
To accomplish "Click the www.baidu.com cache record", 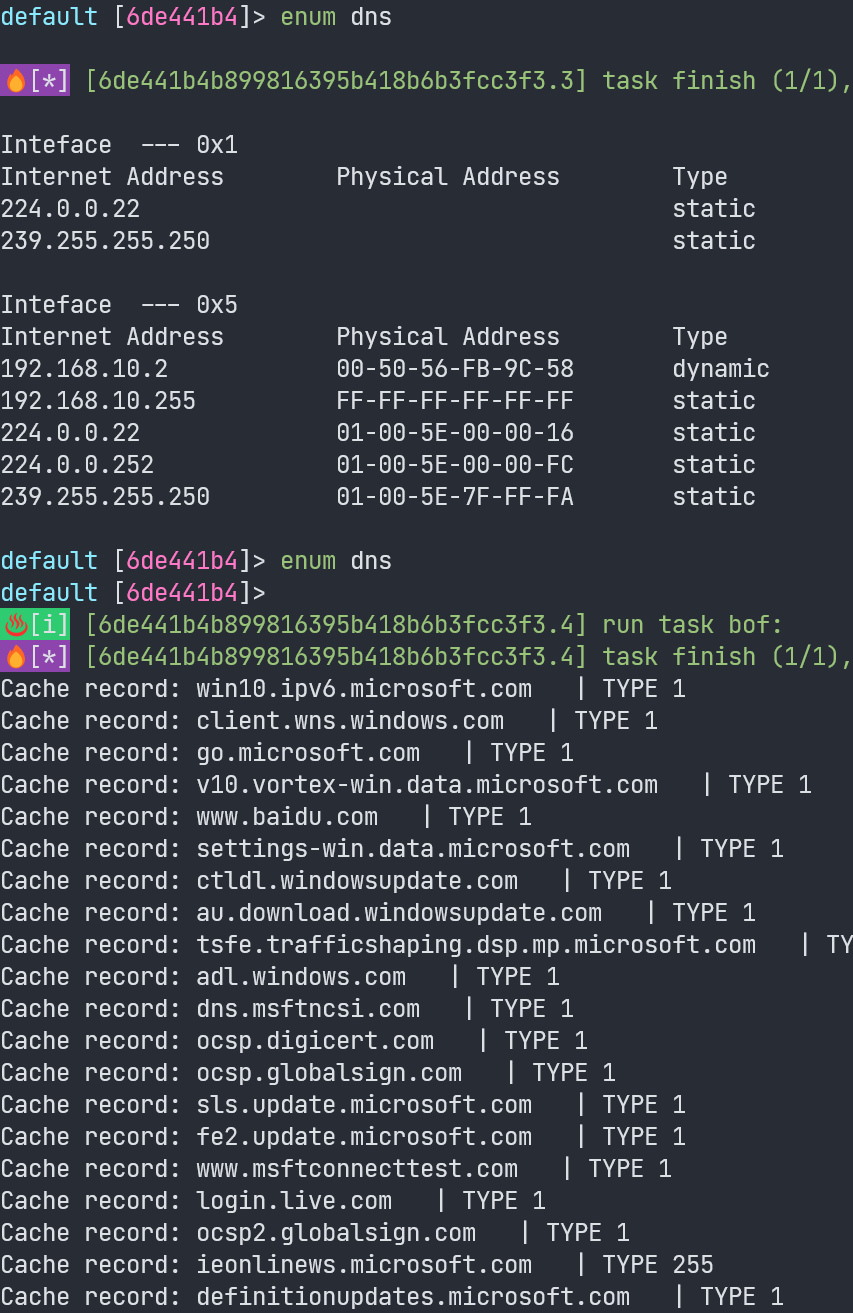I will point(287,817).
